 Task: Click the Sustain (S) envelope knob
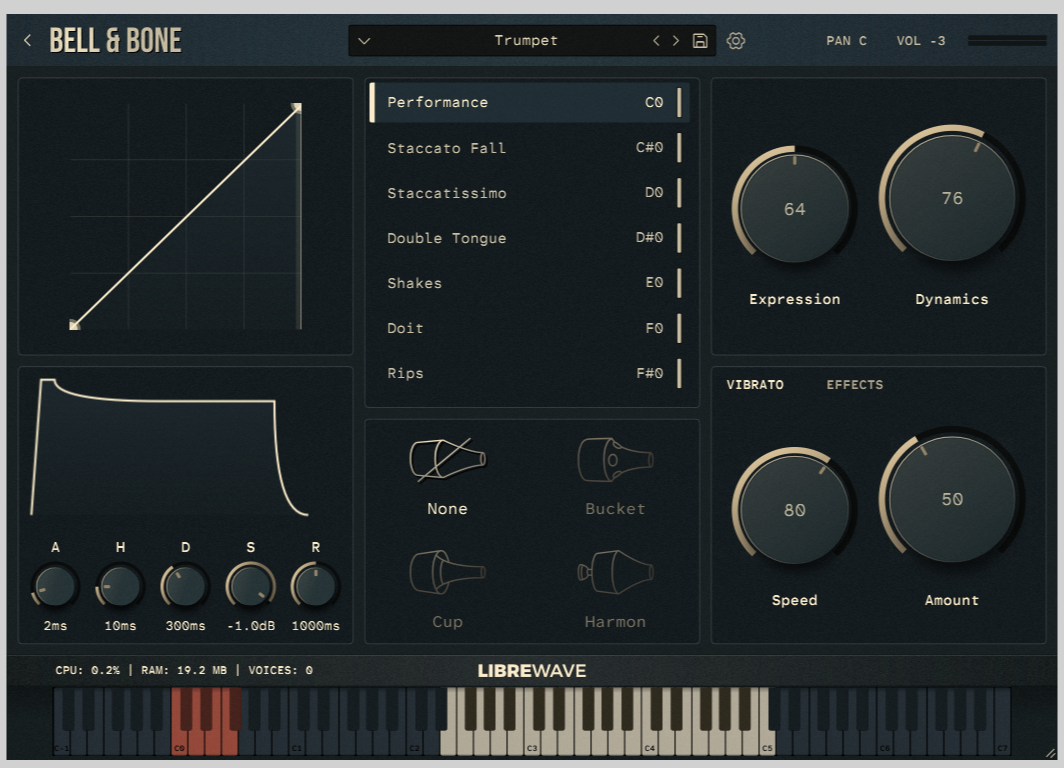[250, 586]
